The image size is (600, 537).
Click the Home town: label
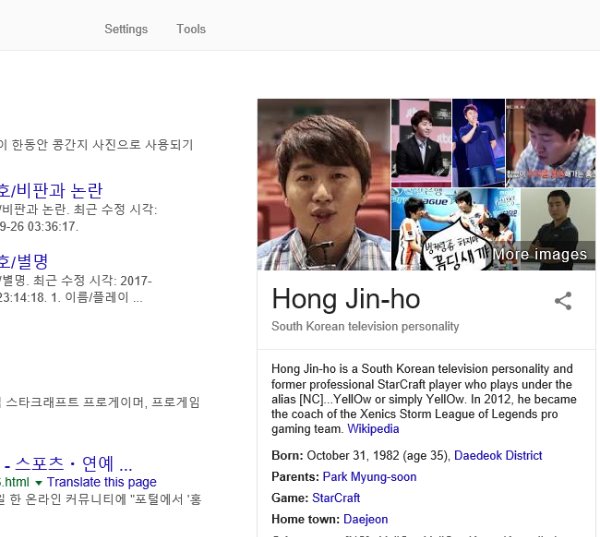(305, 519)
